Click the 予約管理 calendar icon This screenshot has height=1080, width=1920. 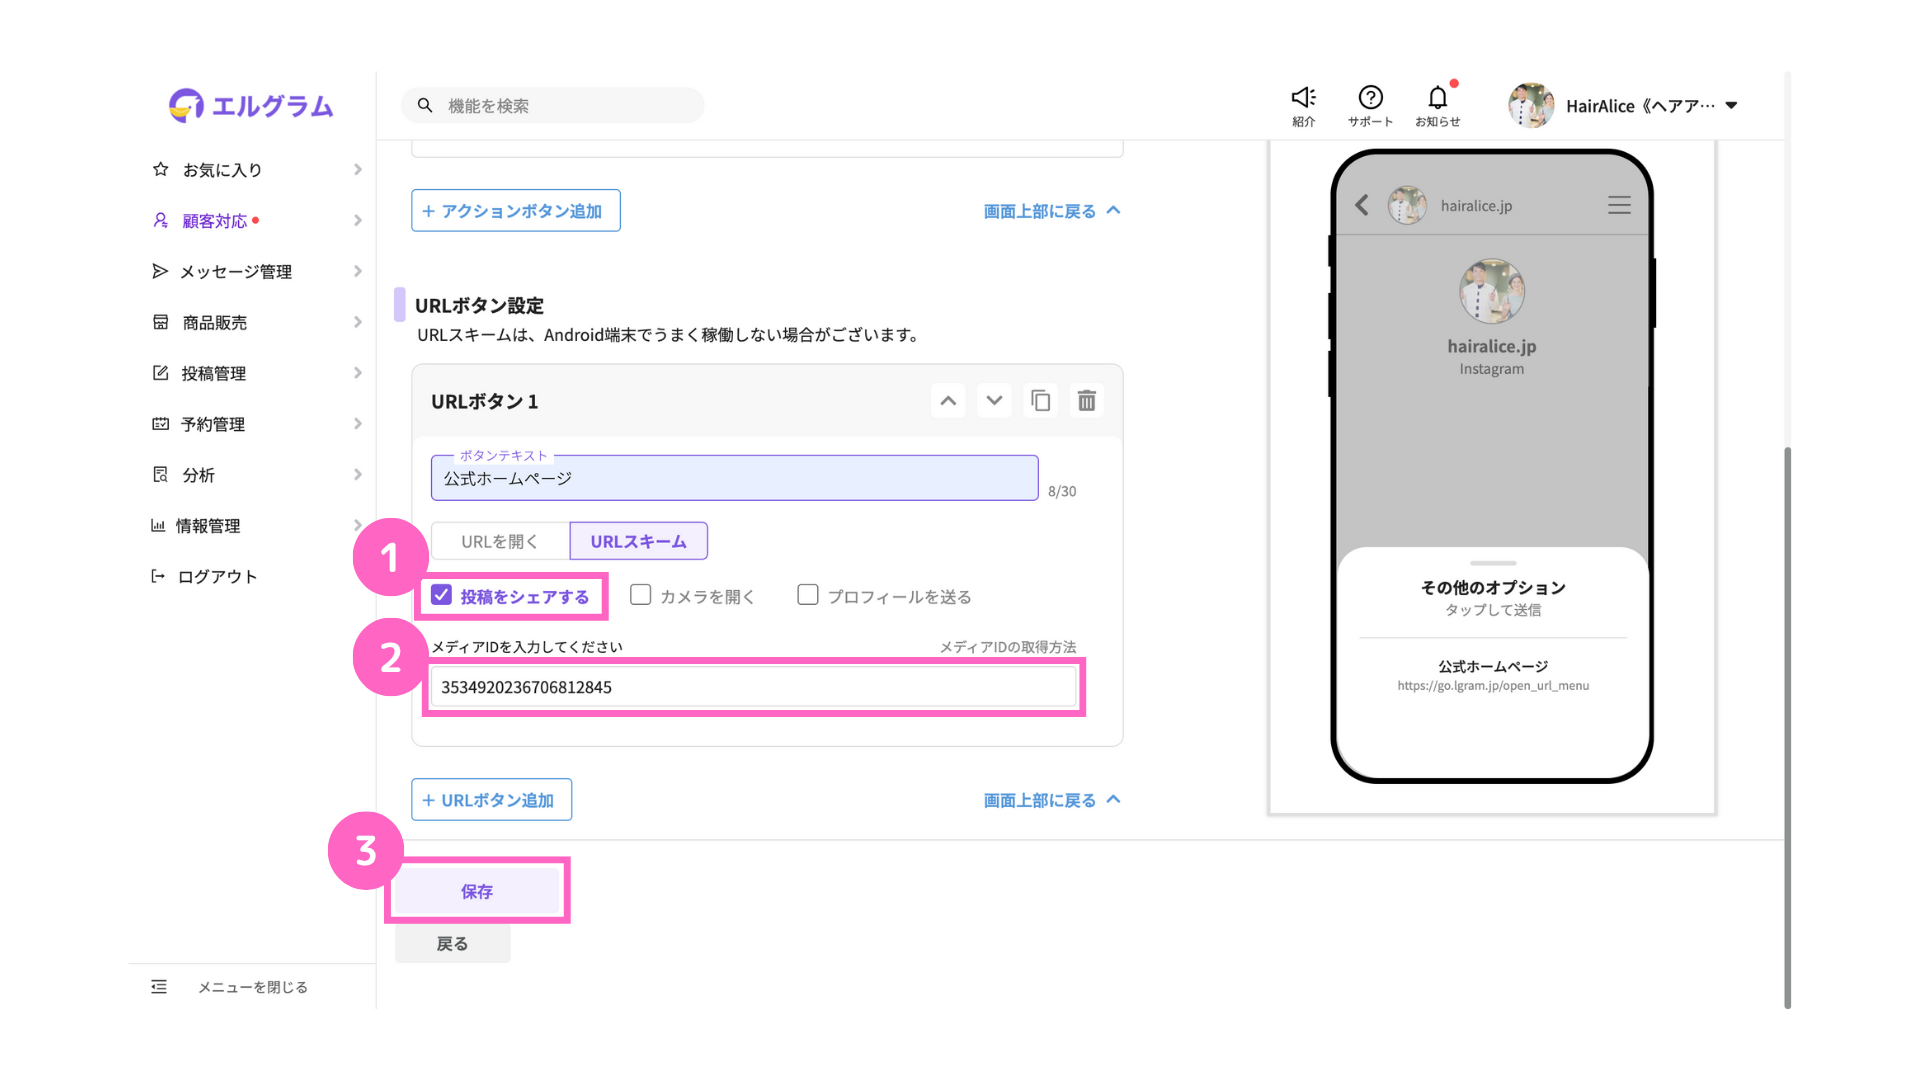point(160,424)
